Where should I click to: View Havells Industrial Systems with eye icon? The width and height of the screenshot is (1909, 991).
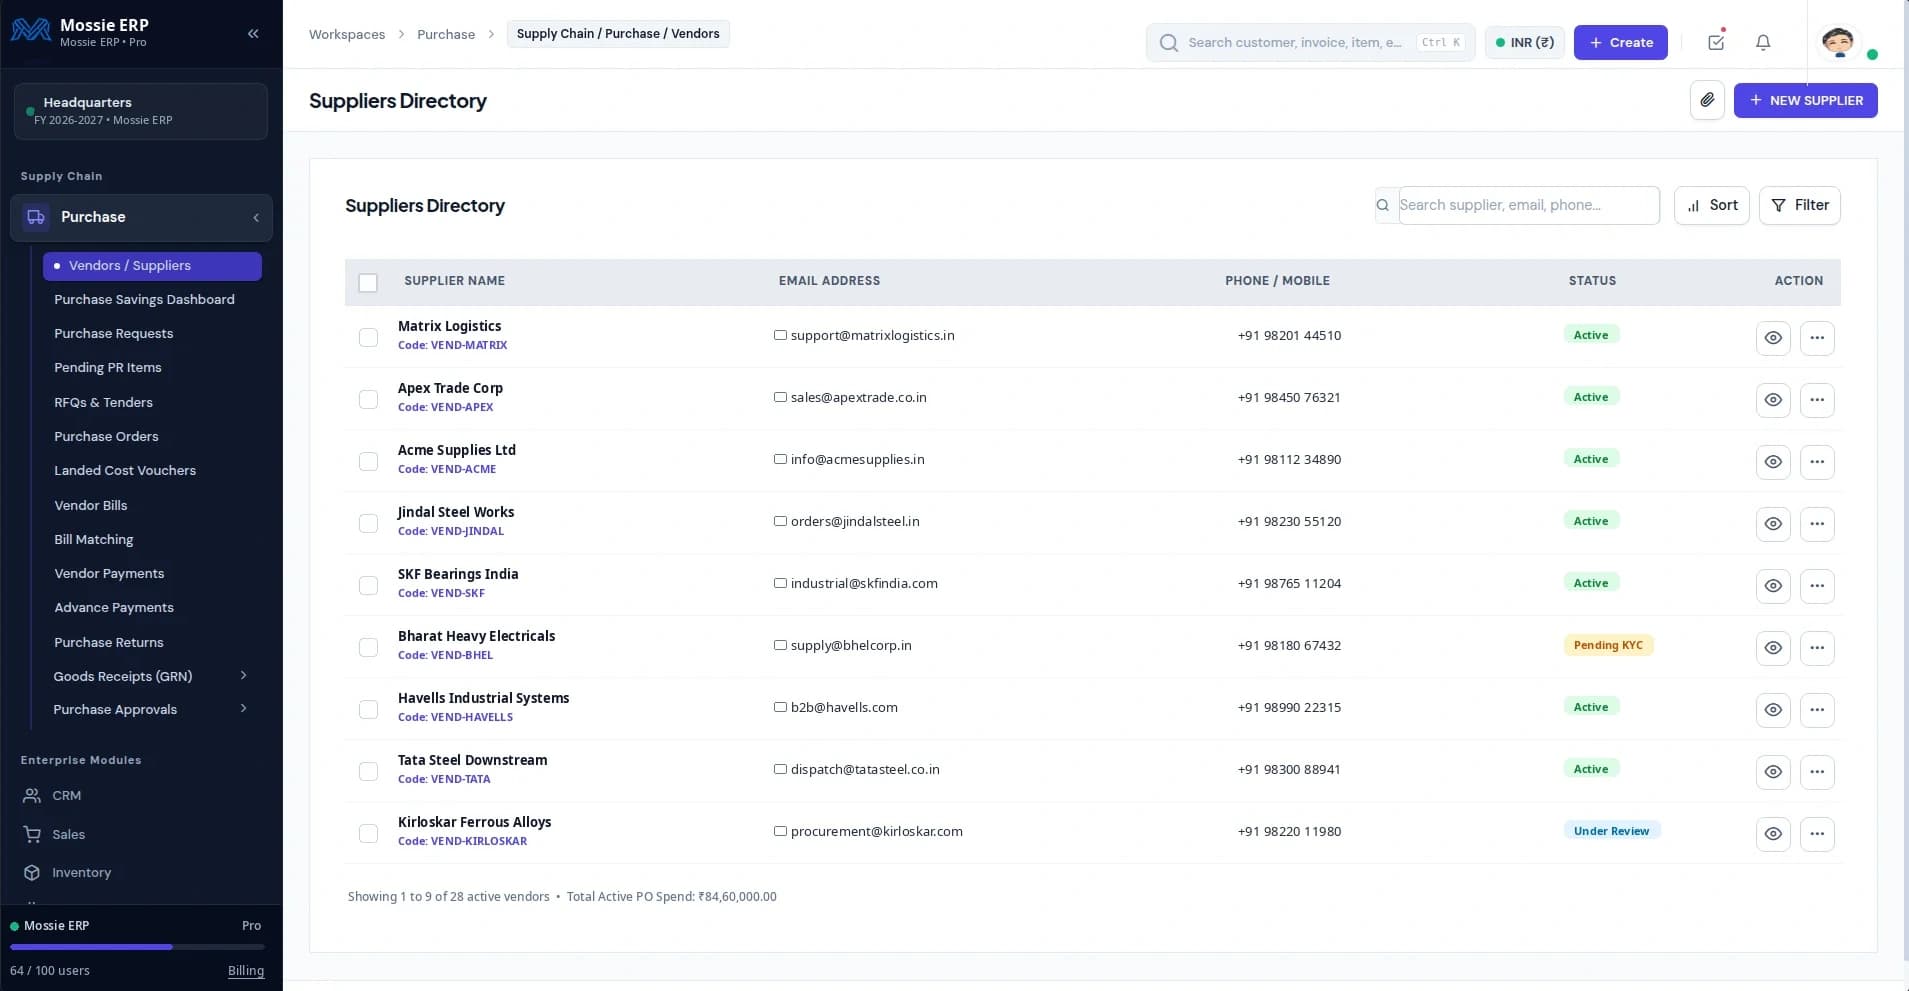click(x=1773, y=710)
